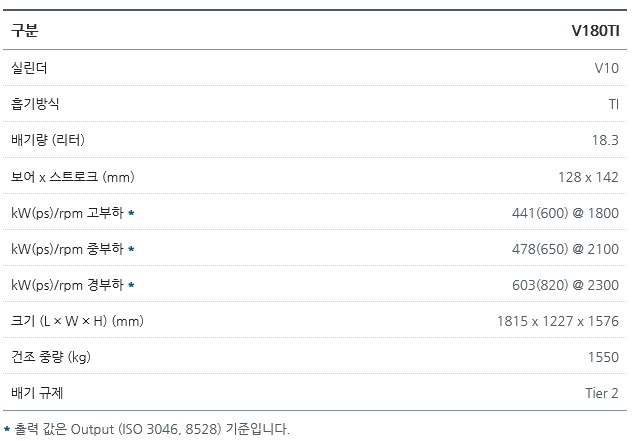Image resolution: width=634 pixels, height=441 pixels.
Task: Click the 실린더 row label
Action: pos(29,68)
